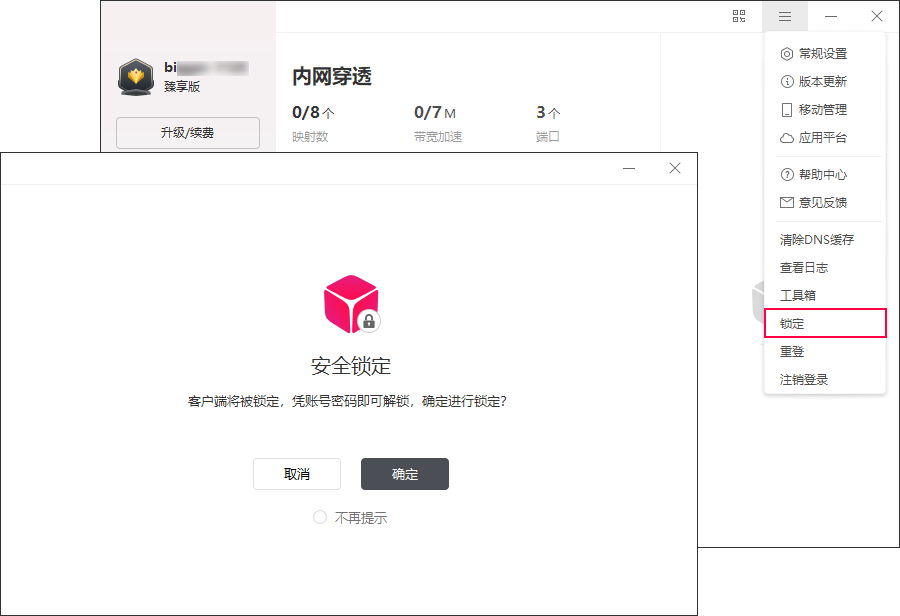Viewport: 900px width, 616px height.
Task: Click the QR code icon in title bar
Action: point(739,16)
